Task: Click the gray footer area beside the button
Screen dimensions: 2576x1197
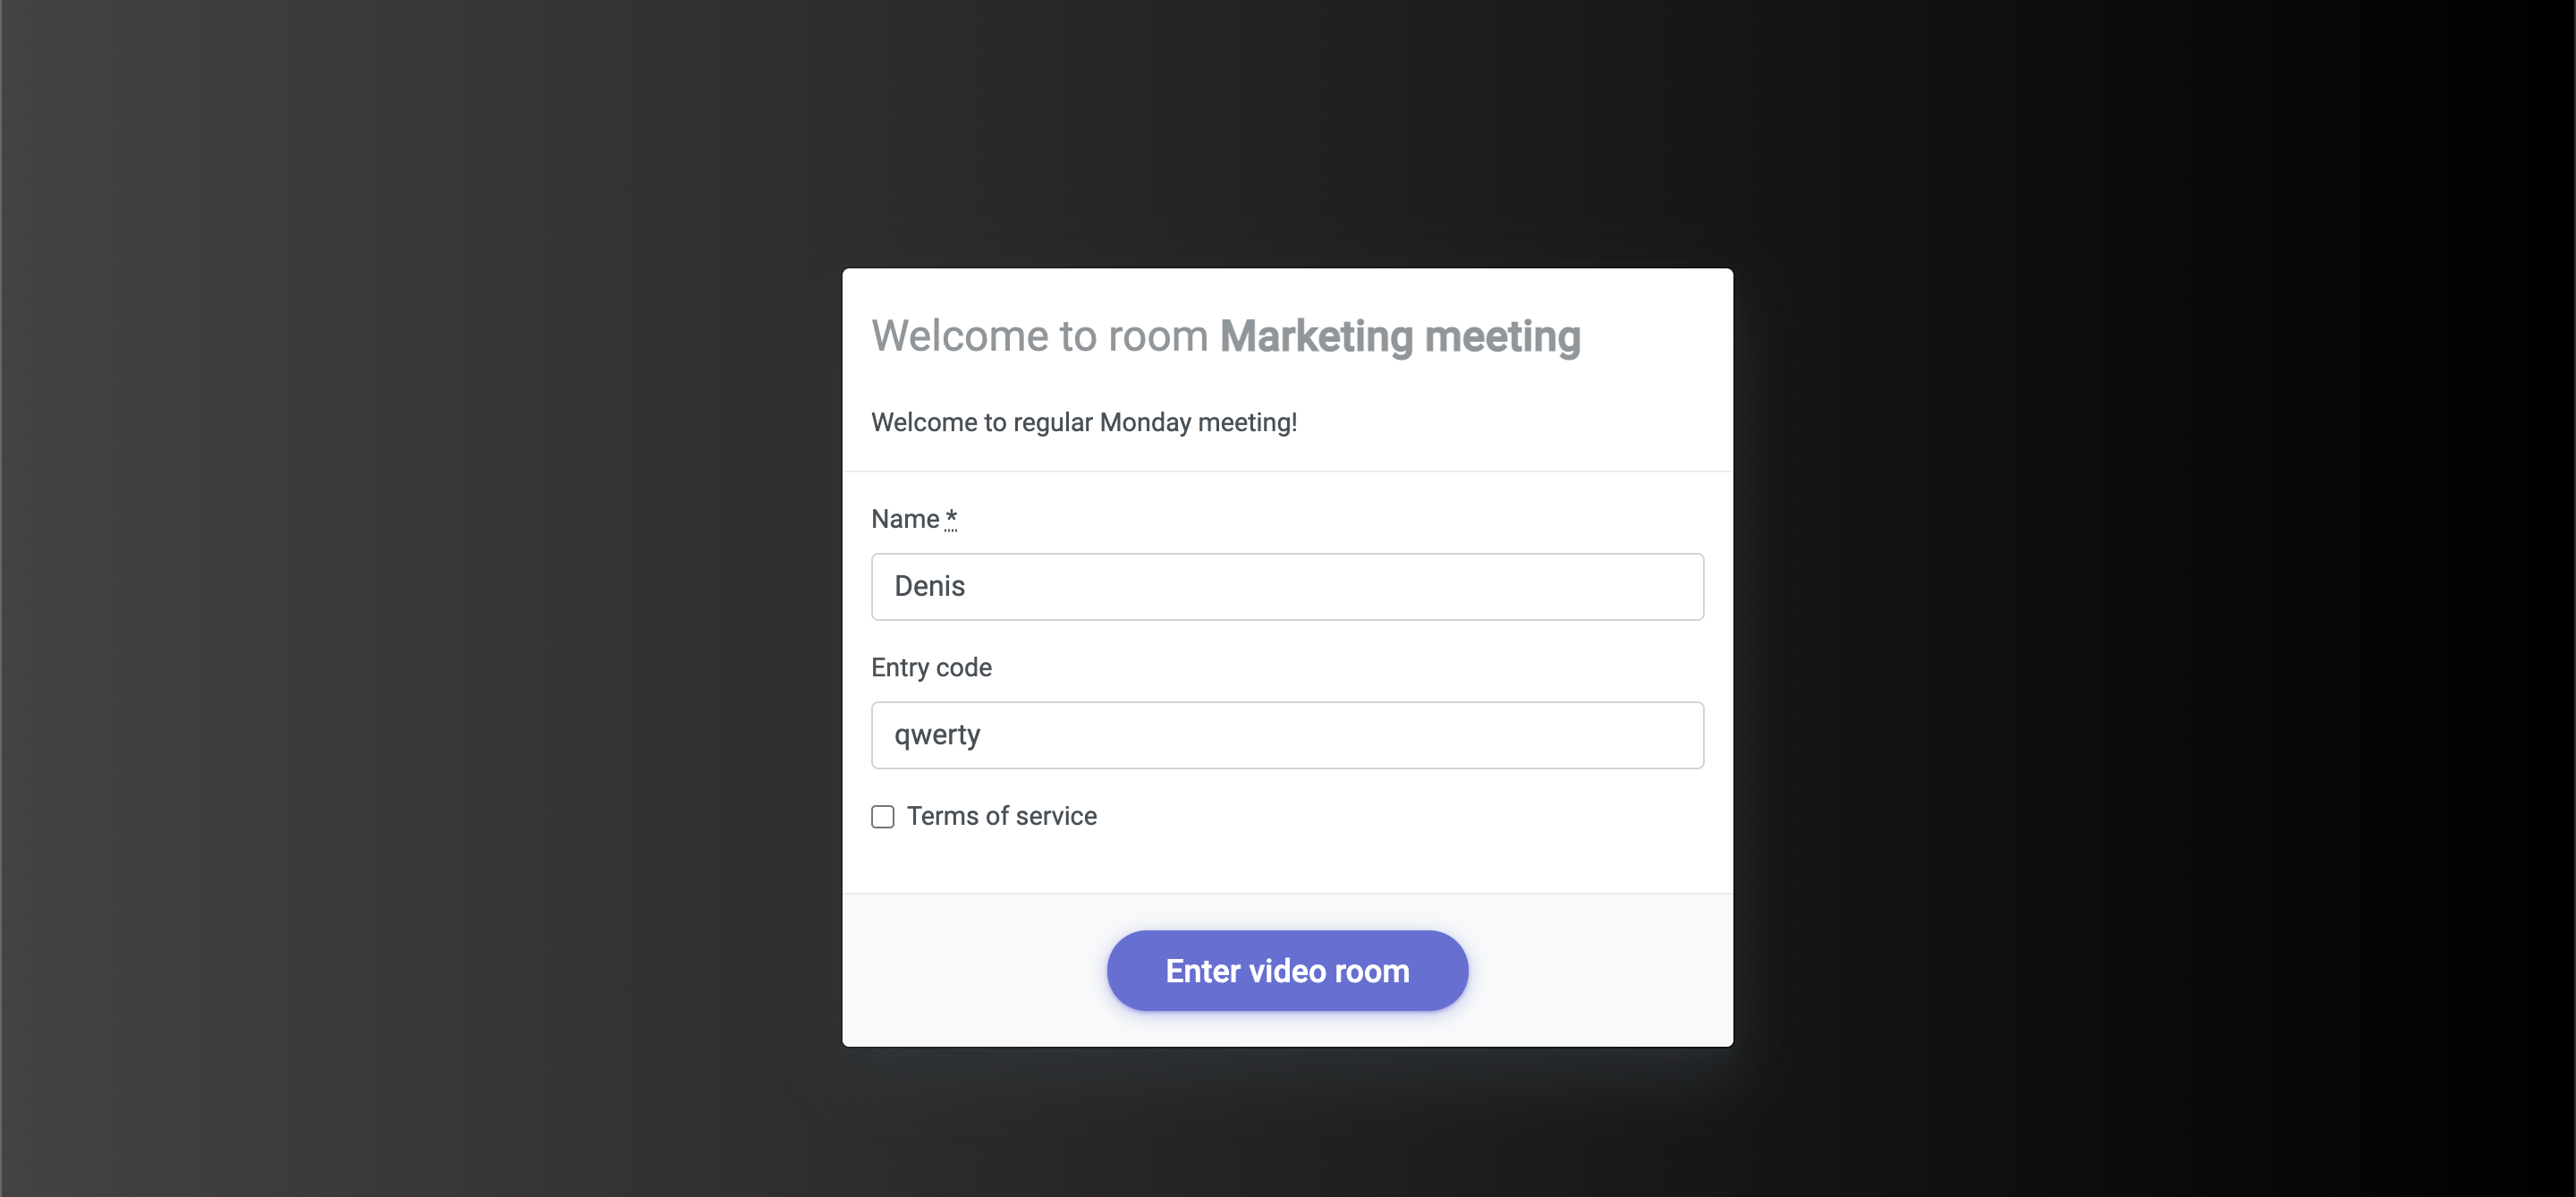Action: pyautogui.click(x=1600, y=971)
